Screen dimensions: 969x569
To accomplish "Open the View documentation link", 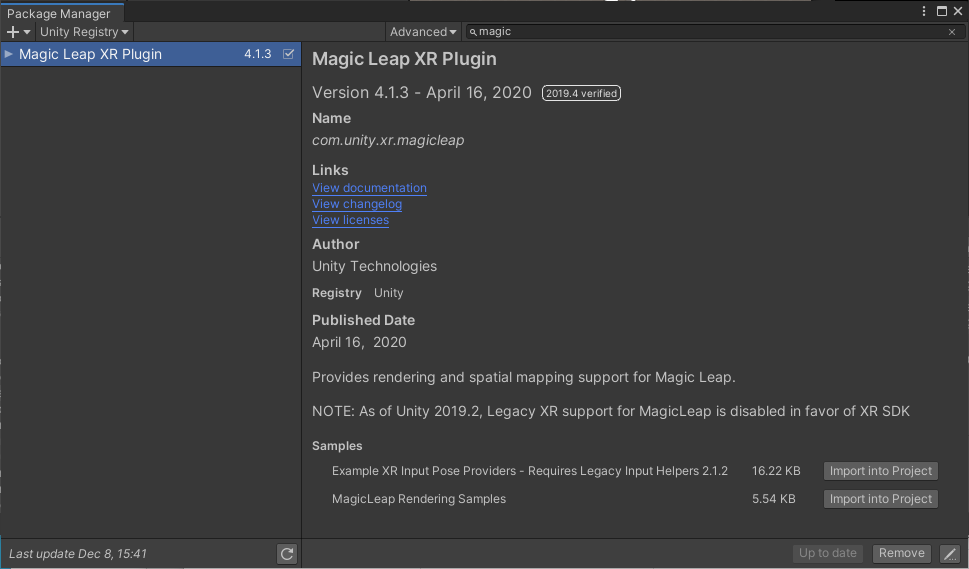I will pyautogui.click(x=369, y=188).
